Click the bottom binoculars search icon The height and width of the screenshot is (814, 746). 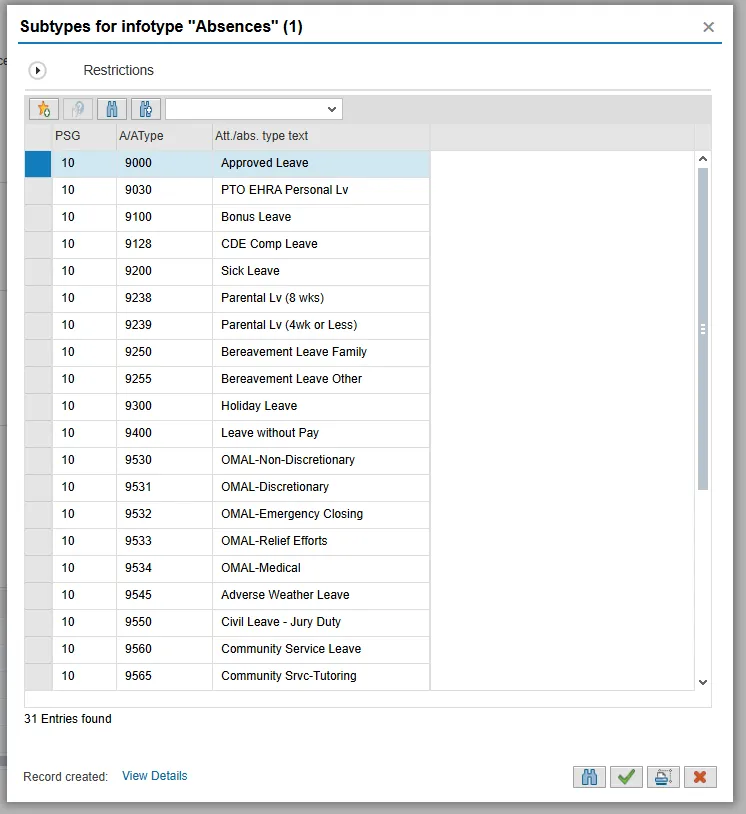coord(590,776)
